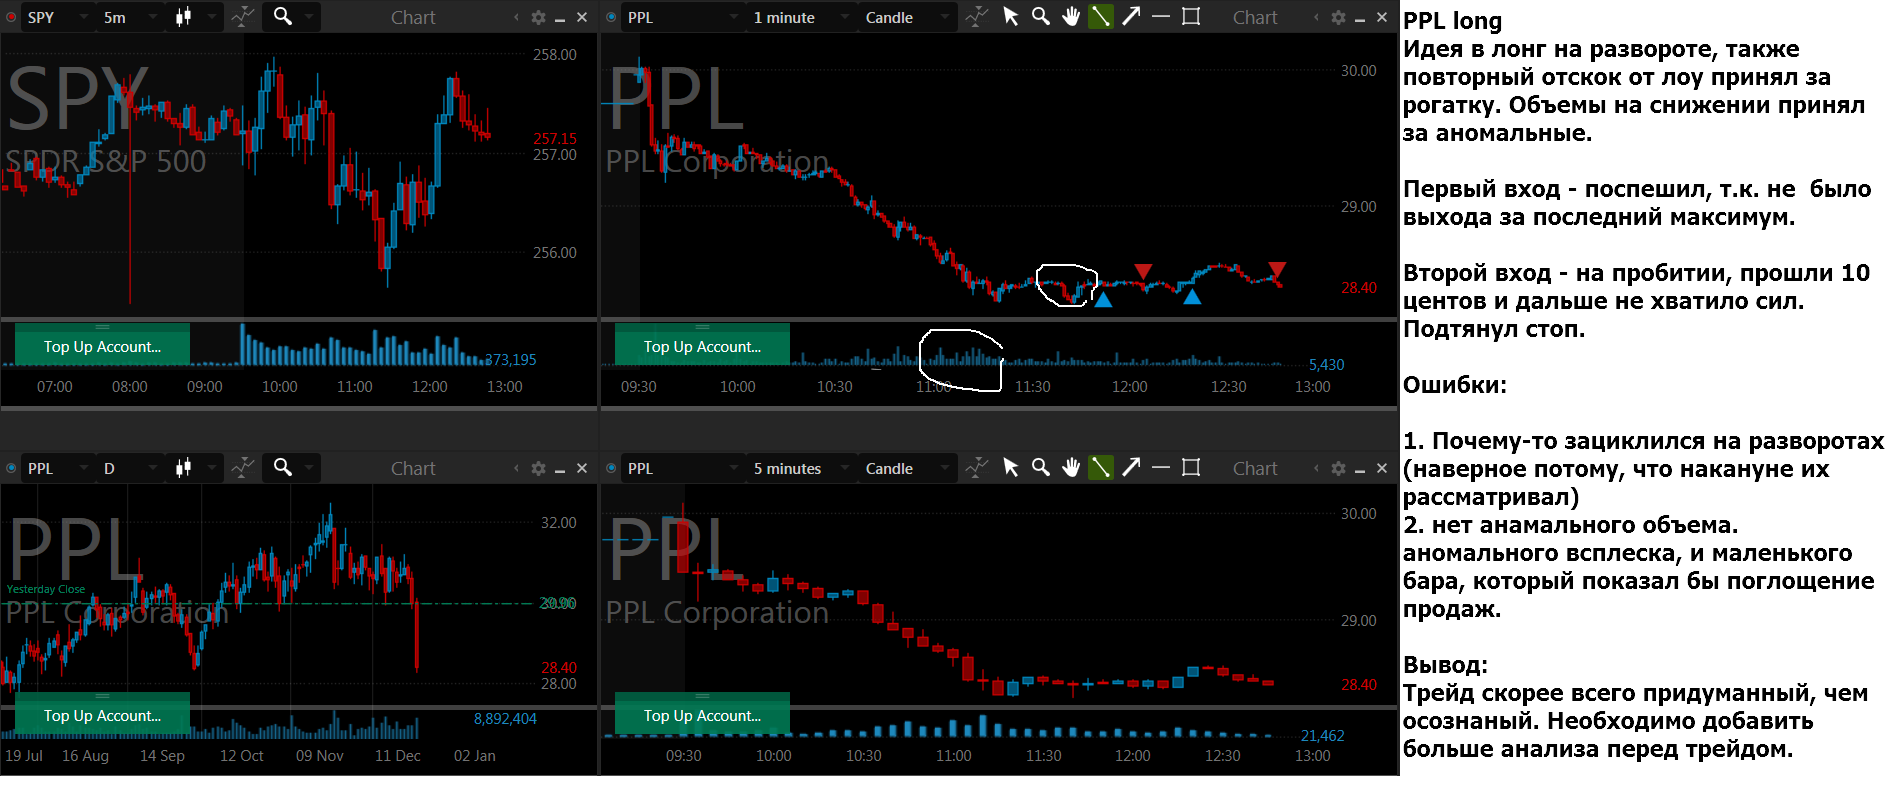Open indicators icon in SPY 5m chart

point(243,17)
